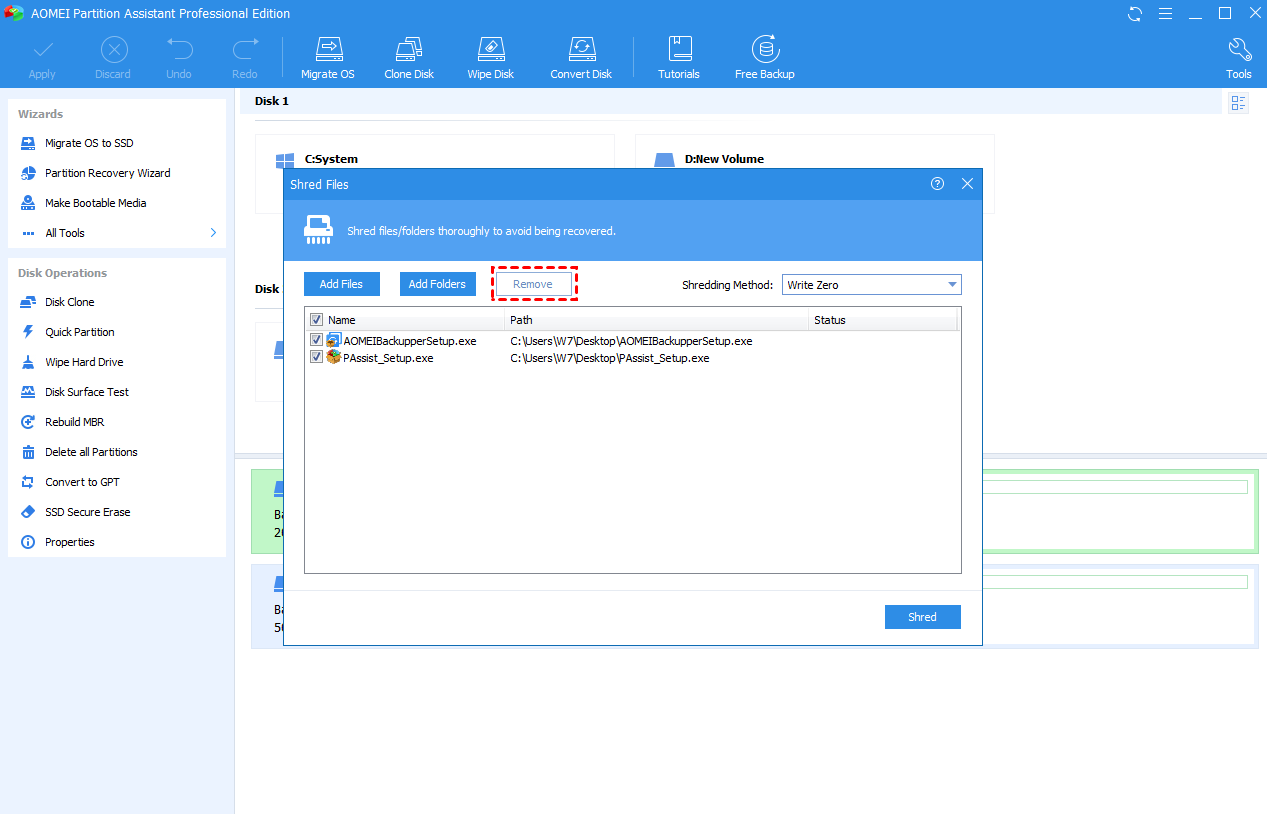Open the Shred Files help icon
The image size is (1267, 814).
937,184
